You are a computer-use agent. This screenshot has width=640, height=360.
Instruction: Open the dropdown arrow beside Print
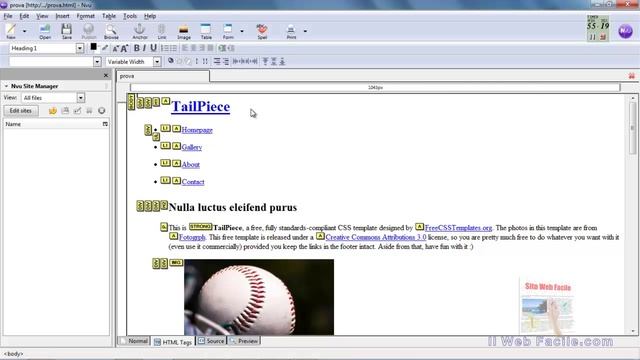(305, 31)
